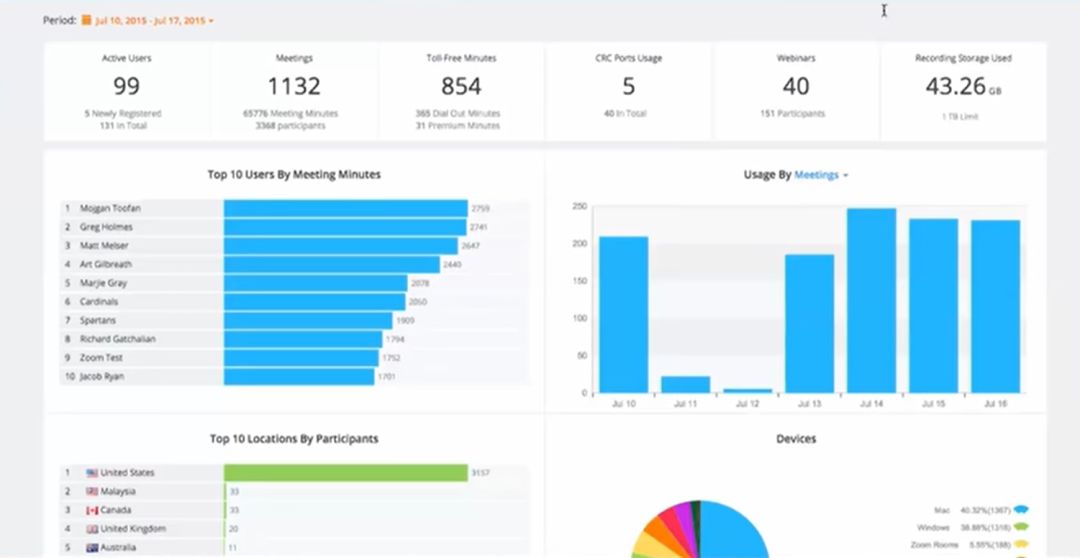Click the "Devices" chart heading

pos(796,439)
